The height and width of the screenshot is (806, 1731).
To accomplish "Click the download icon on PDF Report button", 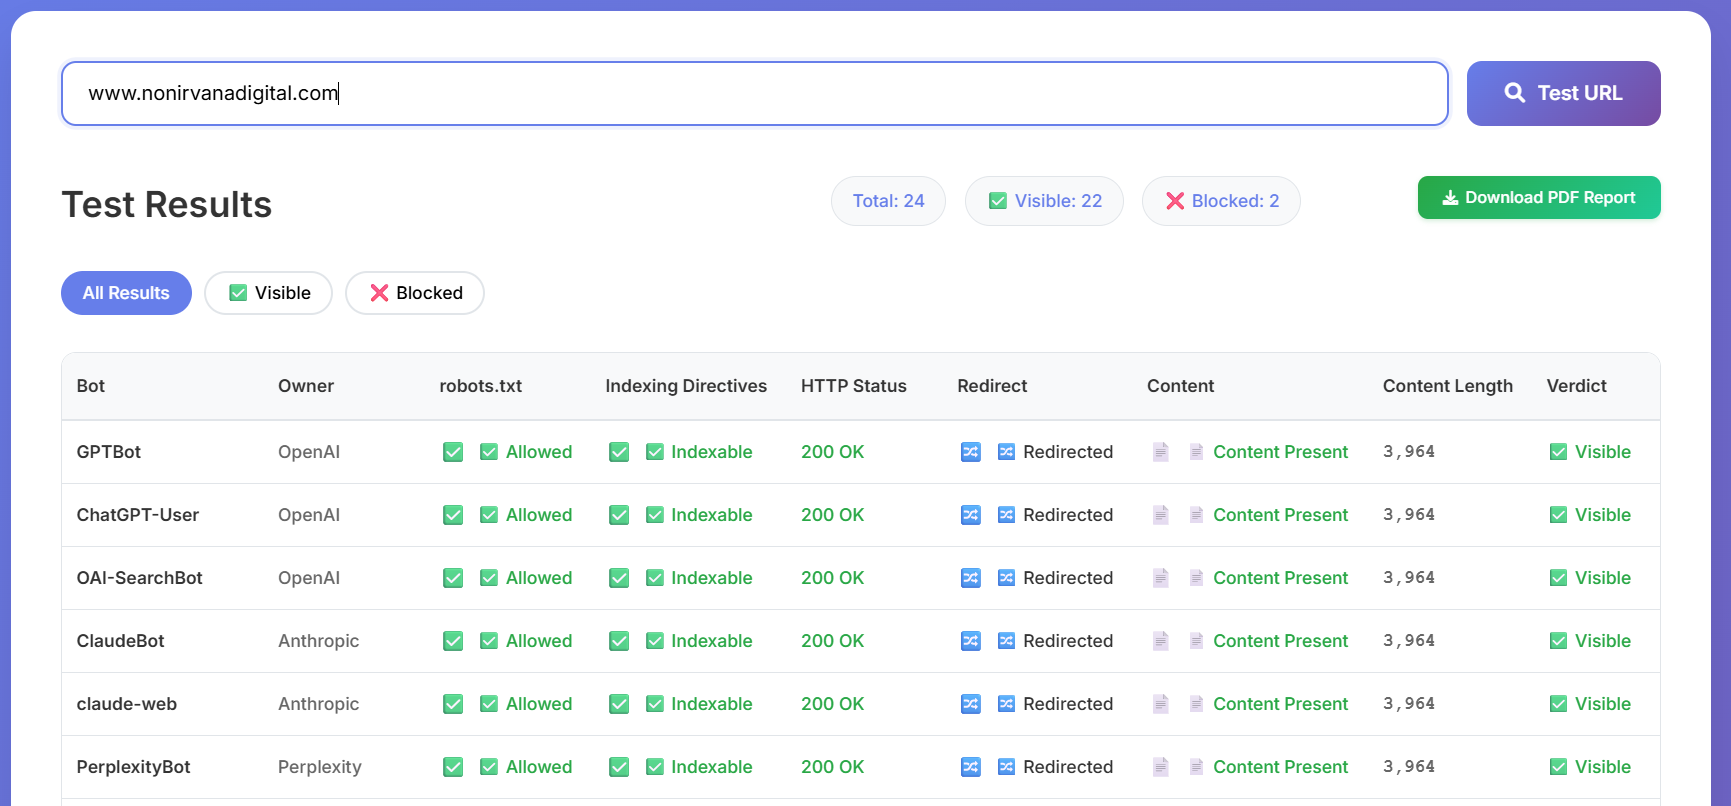I will tap(1450, 198).
